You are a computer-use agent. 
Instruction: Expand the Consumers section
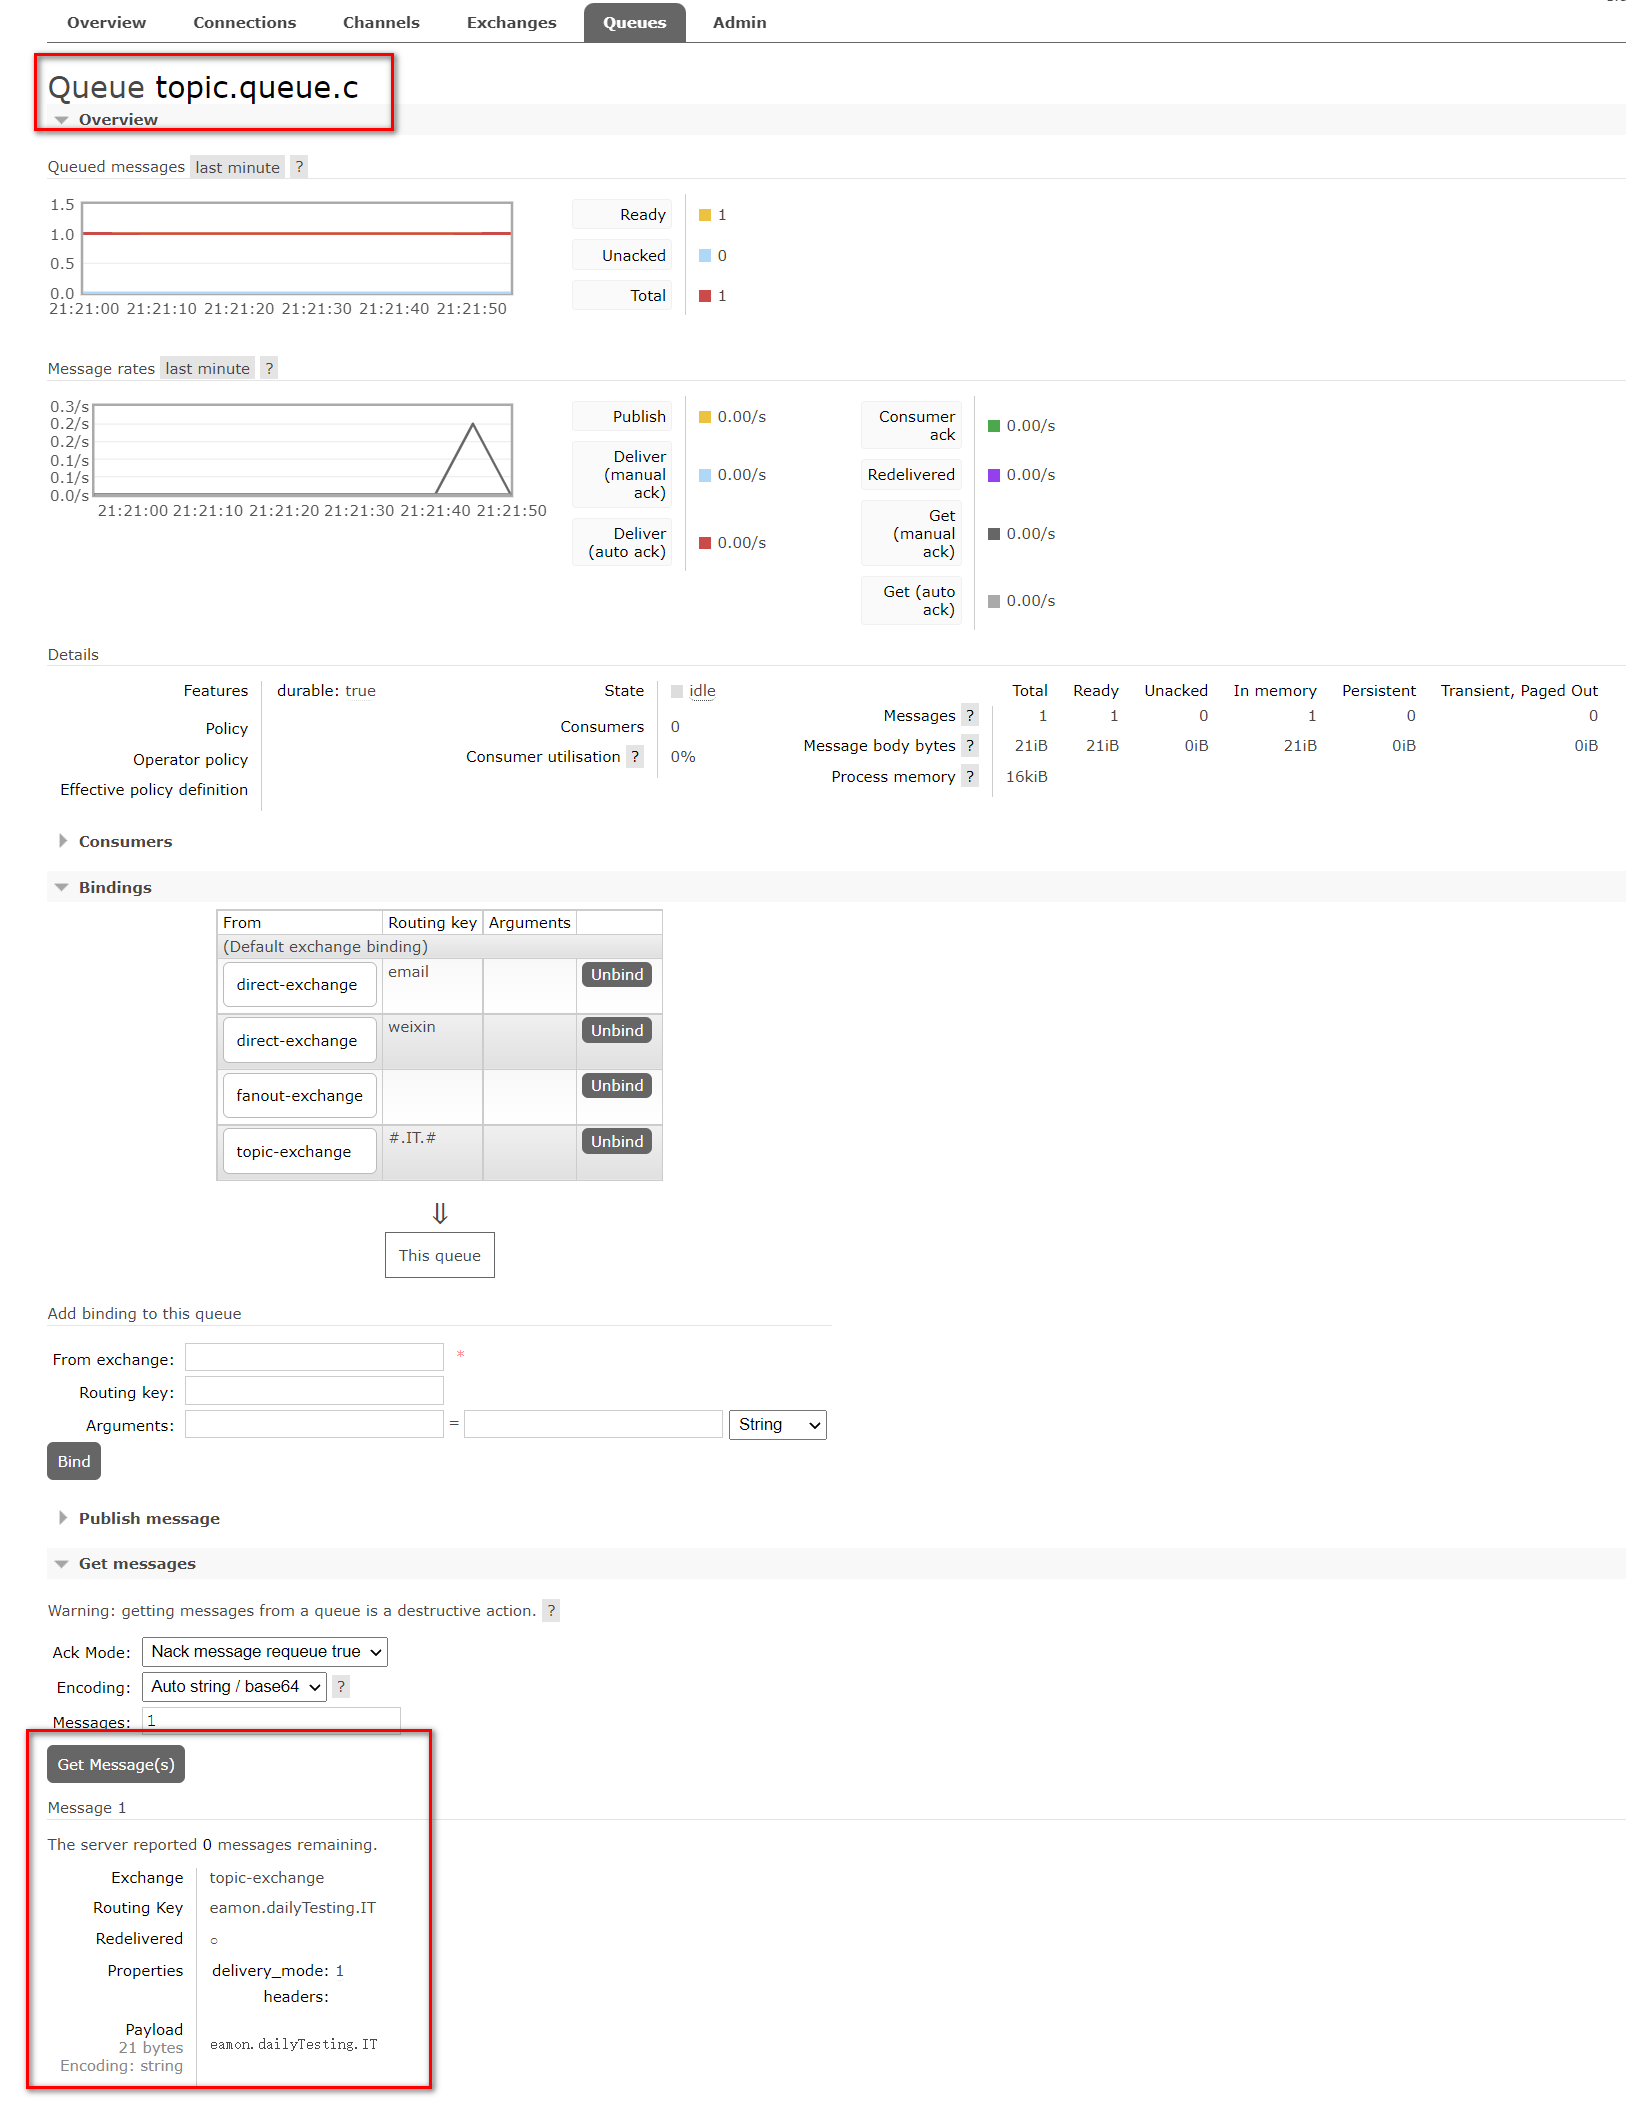(x=125, y=841)
